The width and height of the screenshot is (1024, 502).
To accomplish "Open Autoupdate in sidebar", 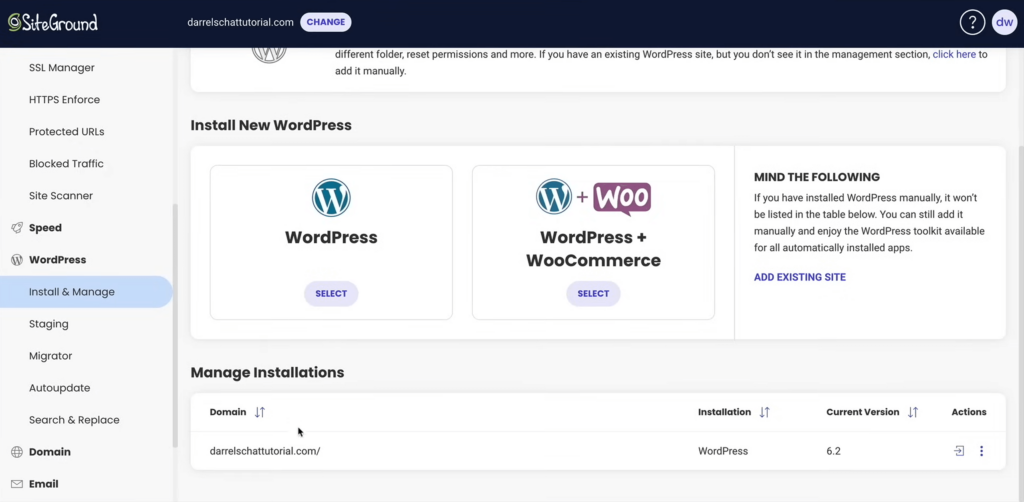I will click(59, 388).
